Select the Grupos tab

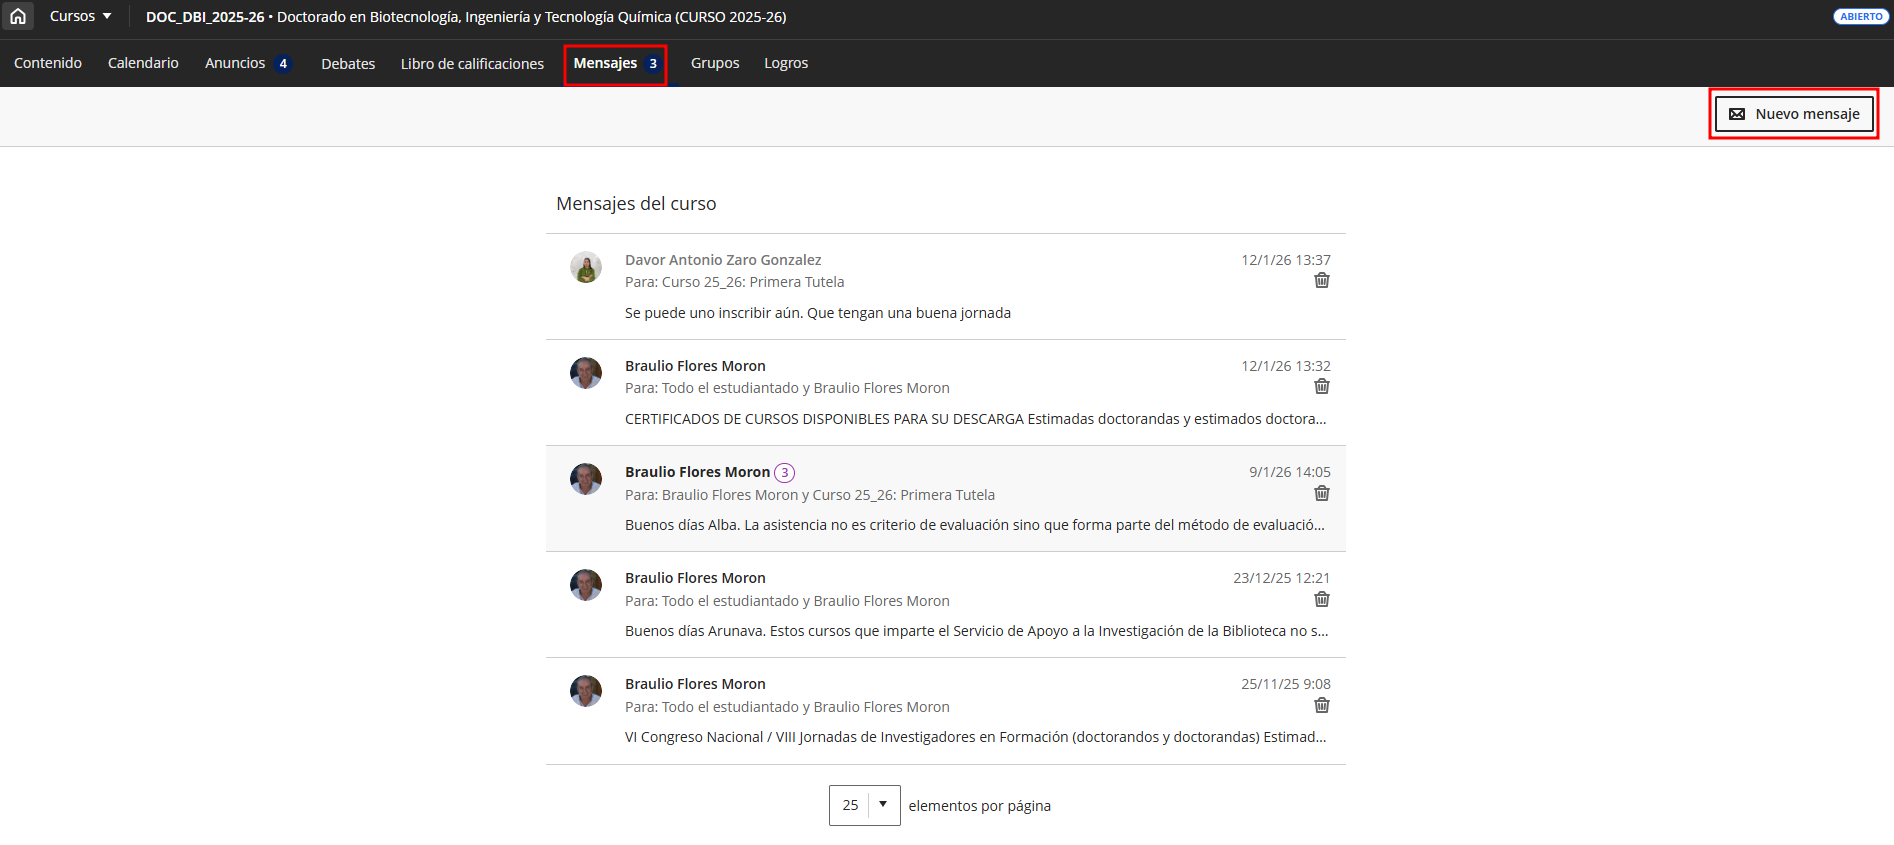coord(715,63)
